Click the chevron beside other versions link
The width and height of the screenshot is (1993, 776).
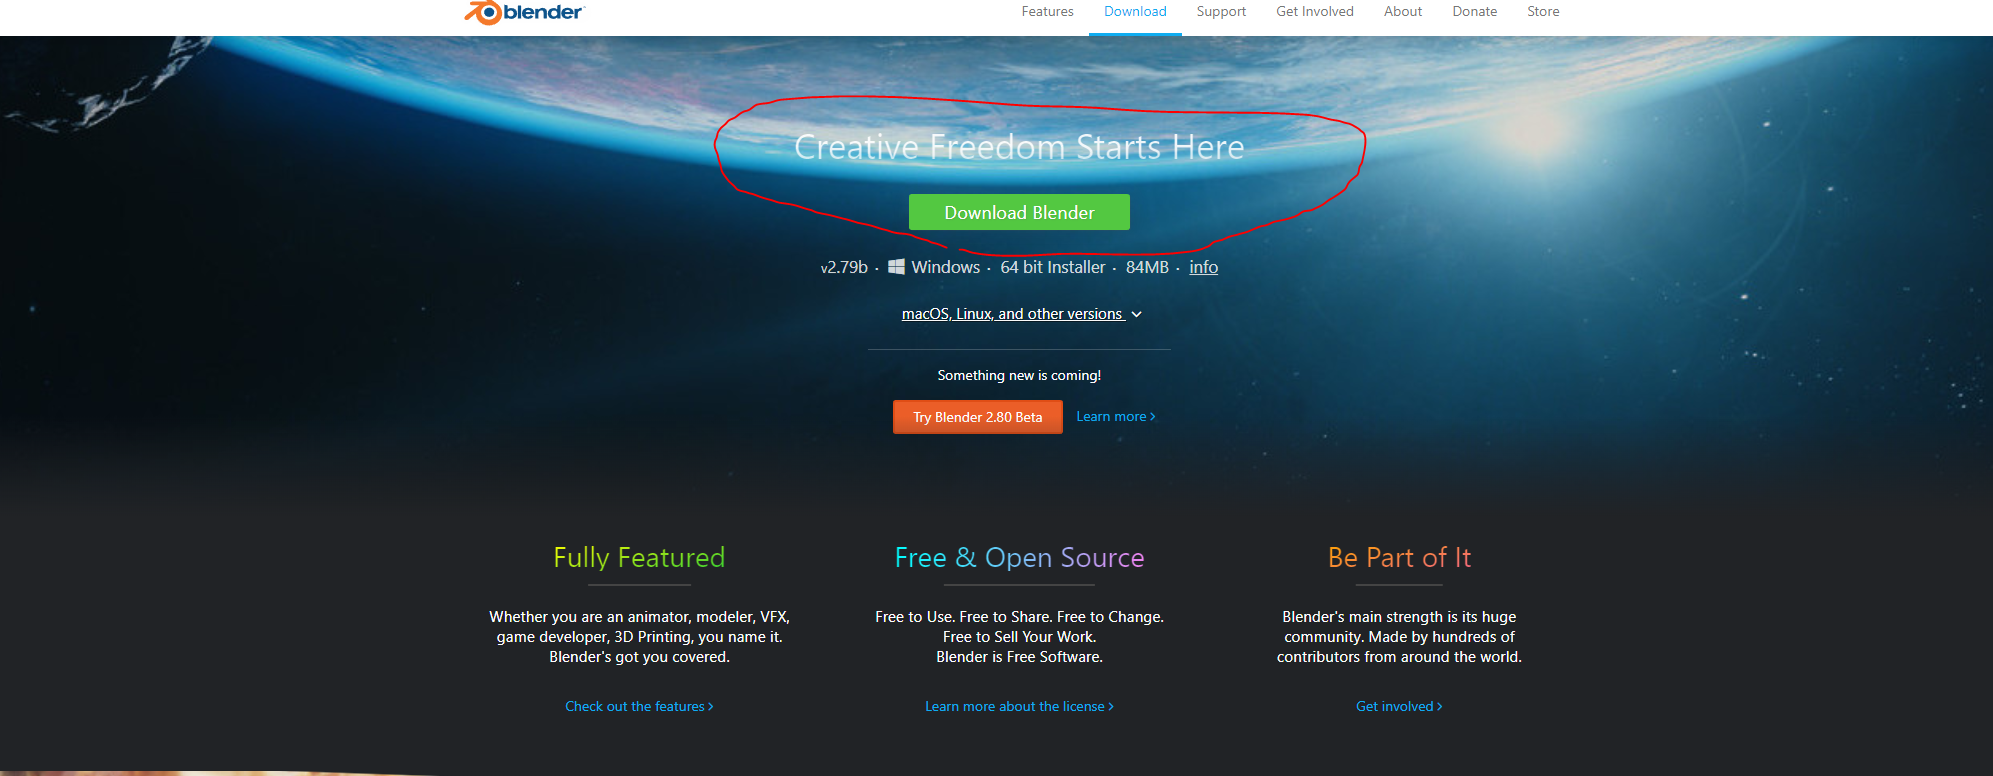1136,314
